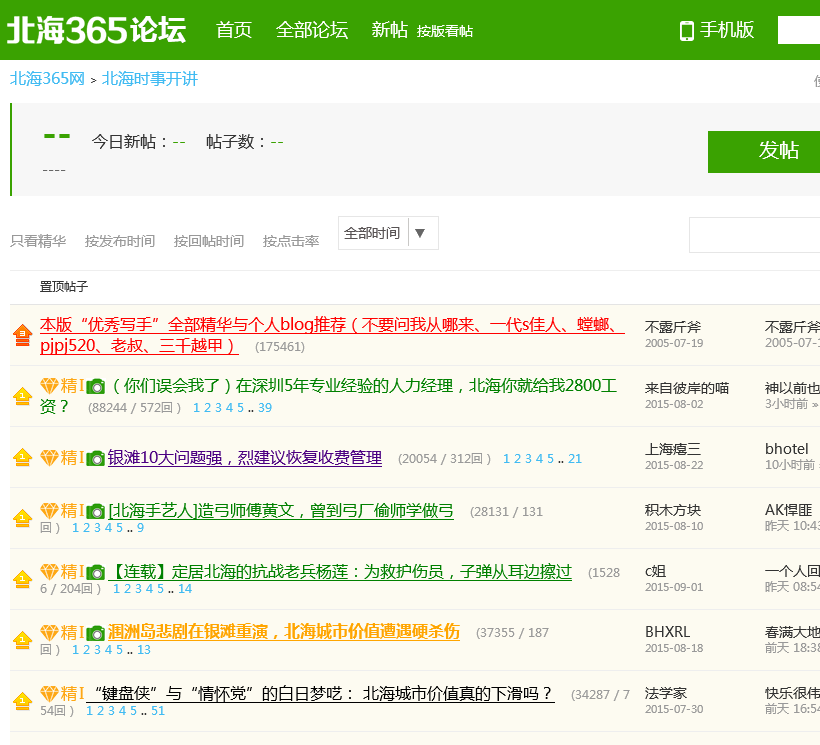The width and height of the screenshot is (820, 745).
Task: Sort posts by 按发布时间
Action: tap(120, 241)
